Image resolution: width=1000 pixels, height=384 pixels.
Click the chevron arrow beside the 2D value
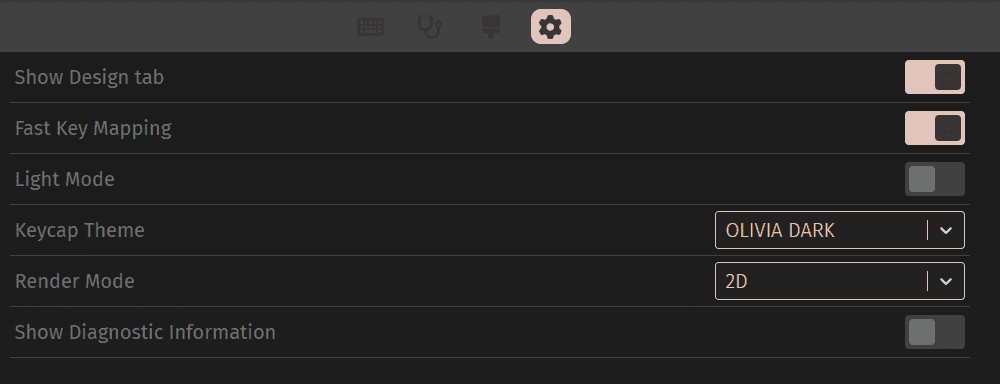tap(946, 281)
